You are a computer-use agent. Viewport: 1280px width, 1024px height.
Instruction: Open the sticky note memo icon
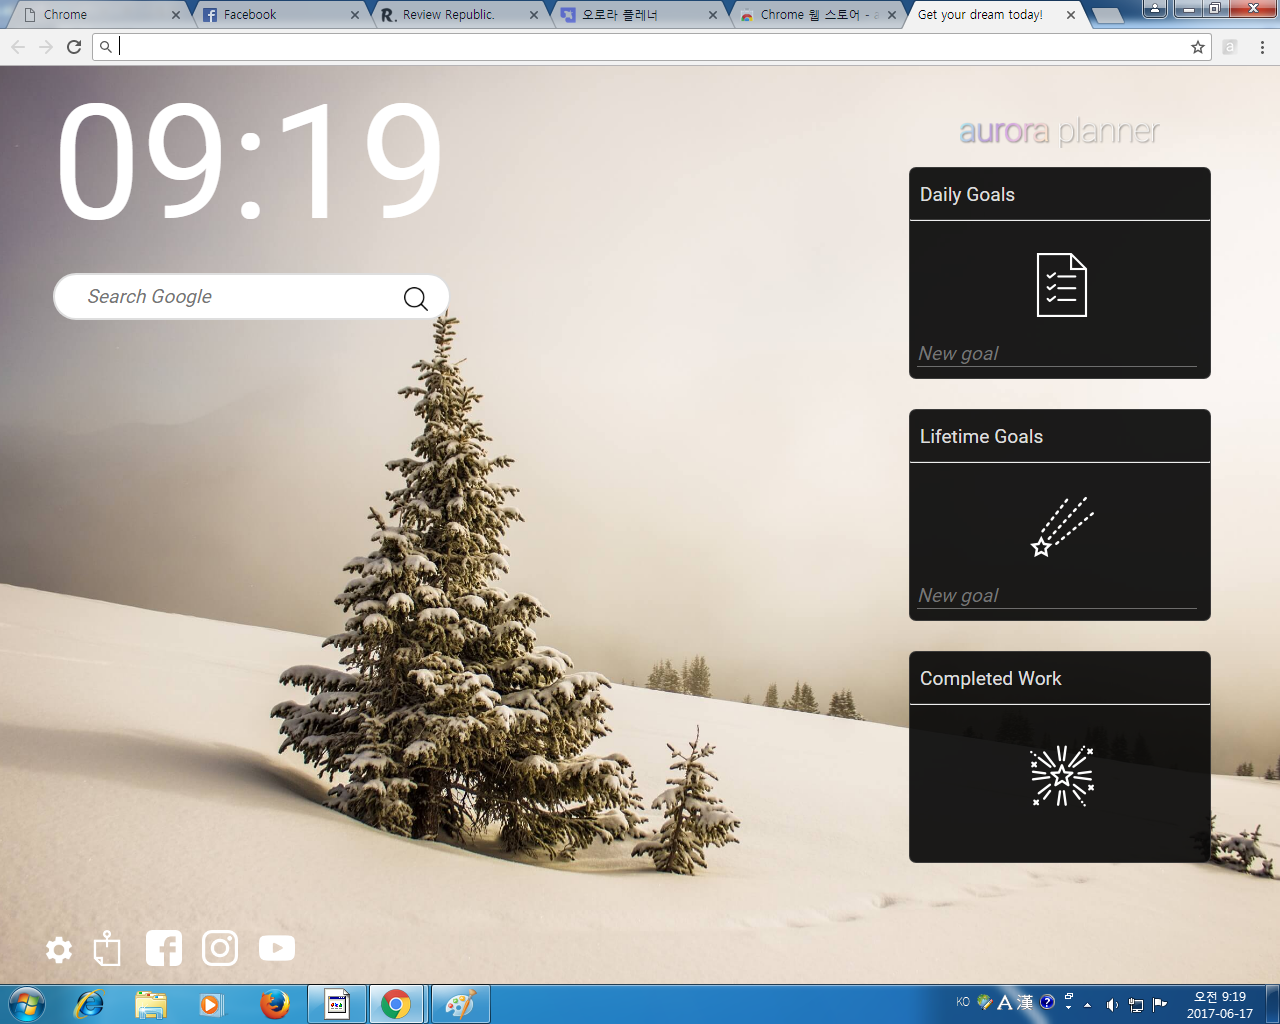coord(107,948)
